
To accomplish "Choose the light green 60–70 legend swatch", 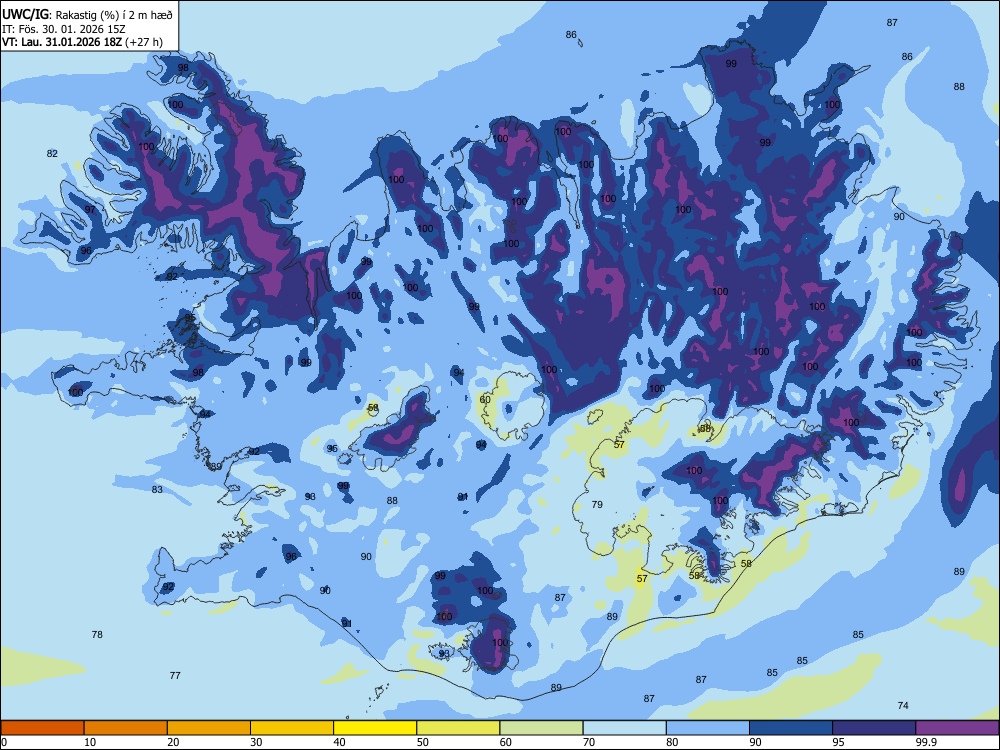I will (541, 728).
